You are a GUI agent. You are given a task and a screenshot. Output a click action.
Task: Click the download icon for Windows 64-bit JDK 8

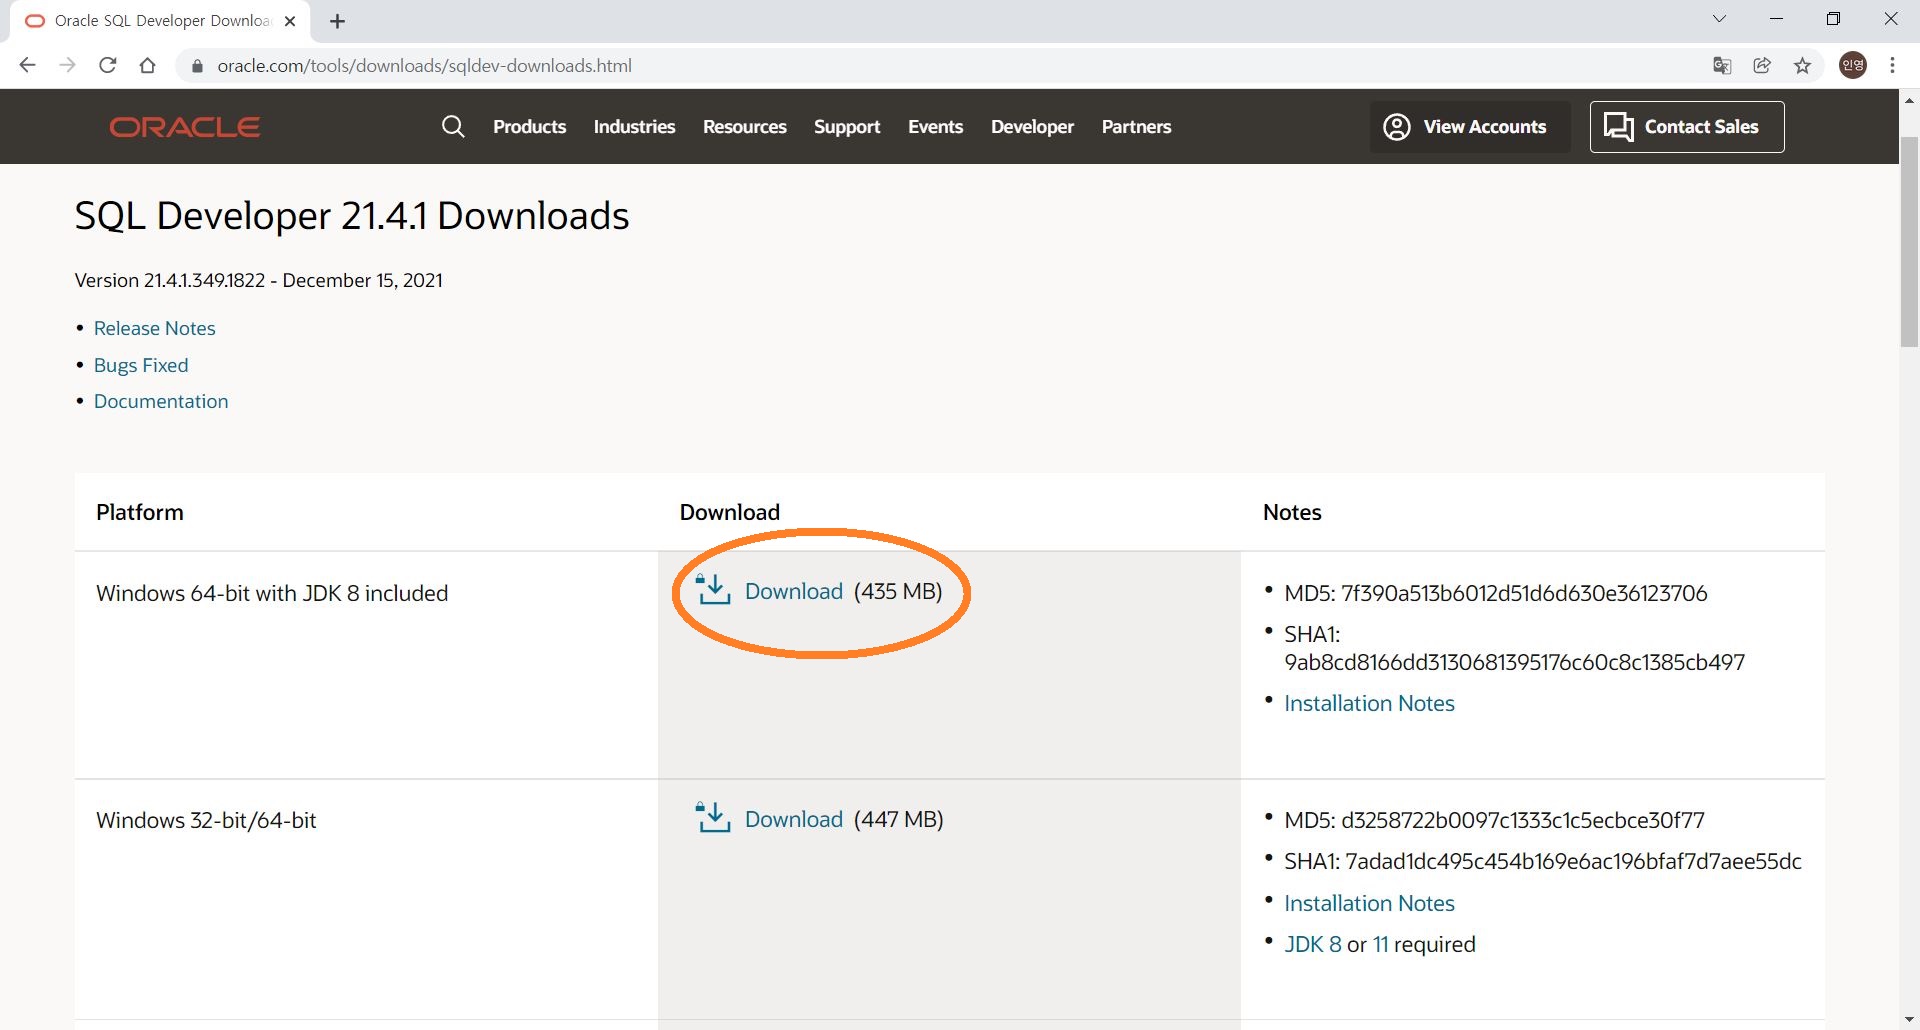click(x=713, y=590)
